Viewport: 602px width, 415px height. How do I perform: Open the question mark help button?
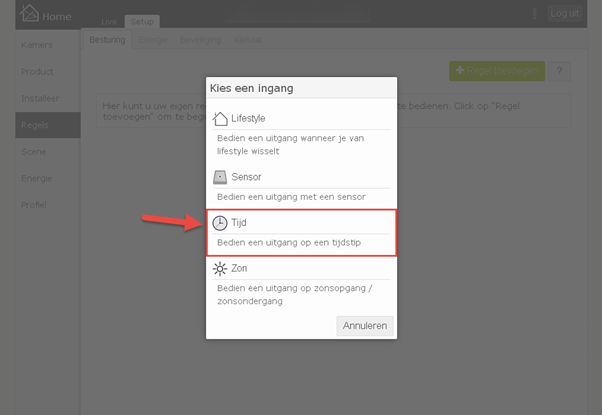click(559, 71)
